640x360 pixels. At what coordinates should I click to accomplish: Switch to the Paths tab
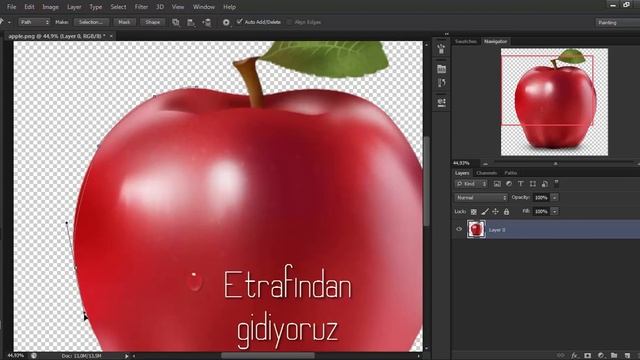pos(511,173)
